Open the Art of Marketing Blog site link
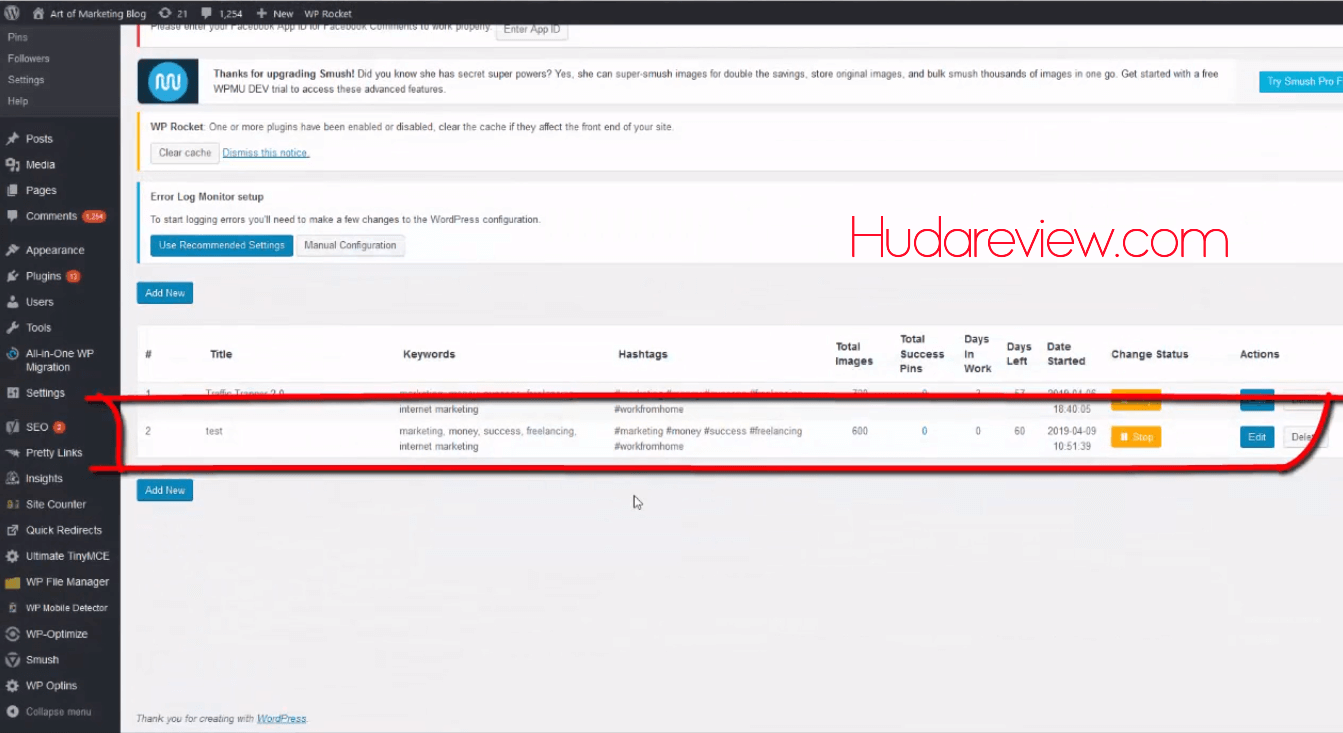Image resolution: width=1343 pixels, height=733 pixels. (x=88, y=14)
